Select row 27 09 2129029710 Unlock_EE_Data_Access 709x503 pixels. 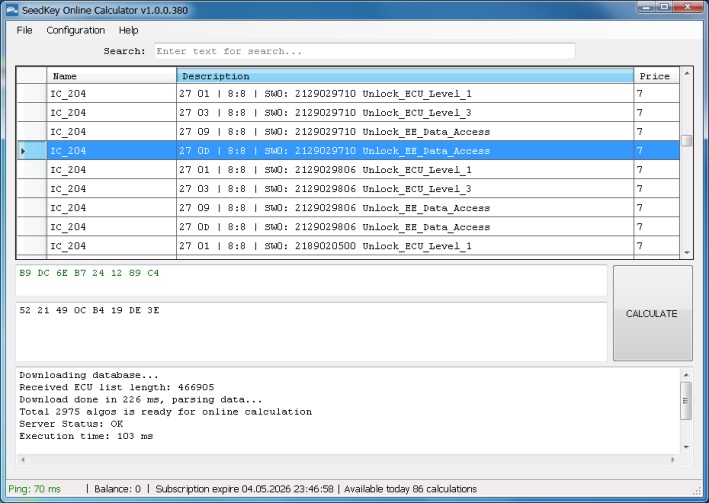(x=348, y=132)
